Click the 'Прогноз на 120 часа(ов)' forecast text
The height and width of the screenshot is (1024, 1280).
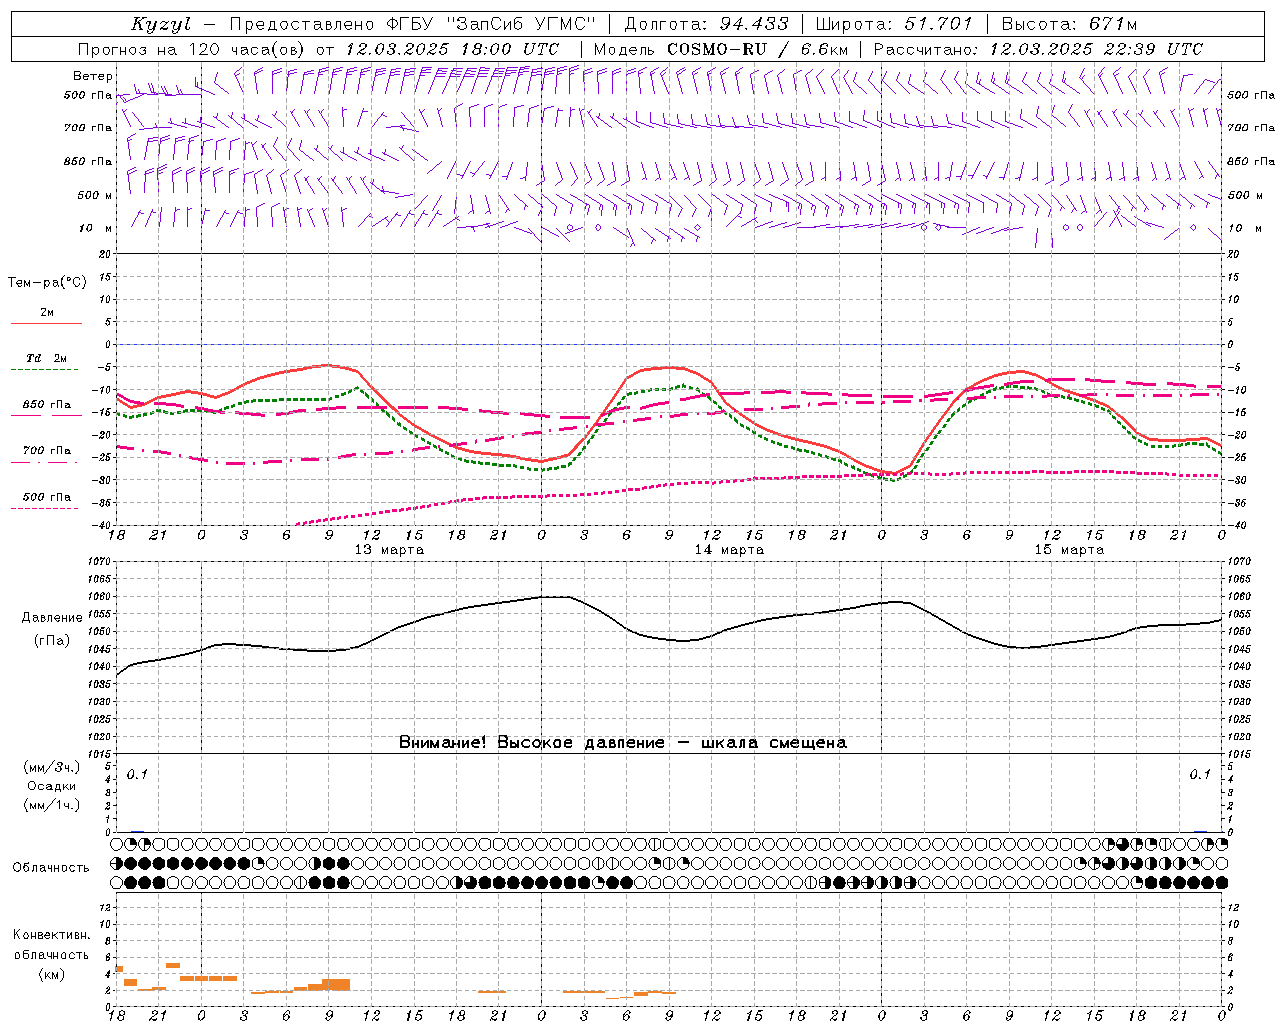point(192,49)
